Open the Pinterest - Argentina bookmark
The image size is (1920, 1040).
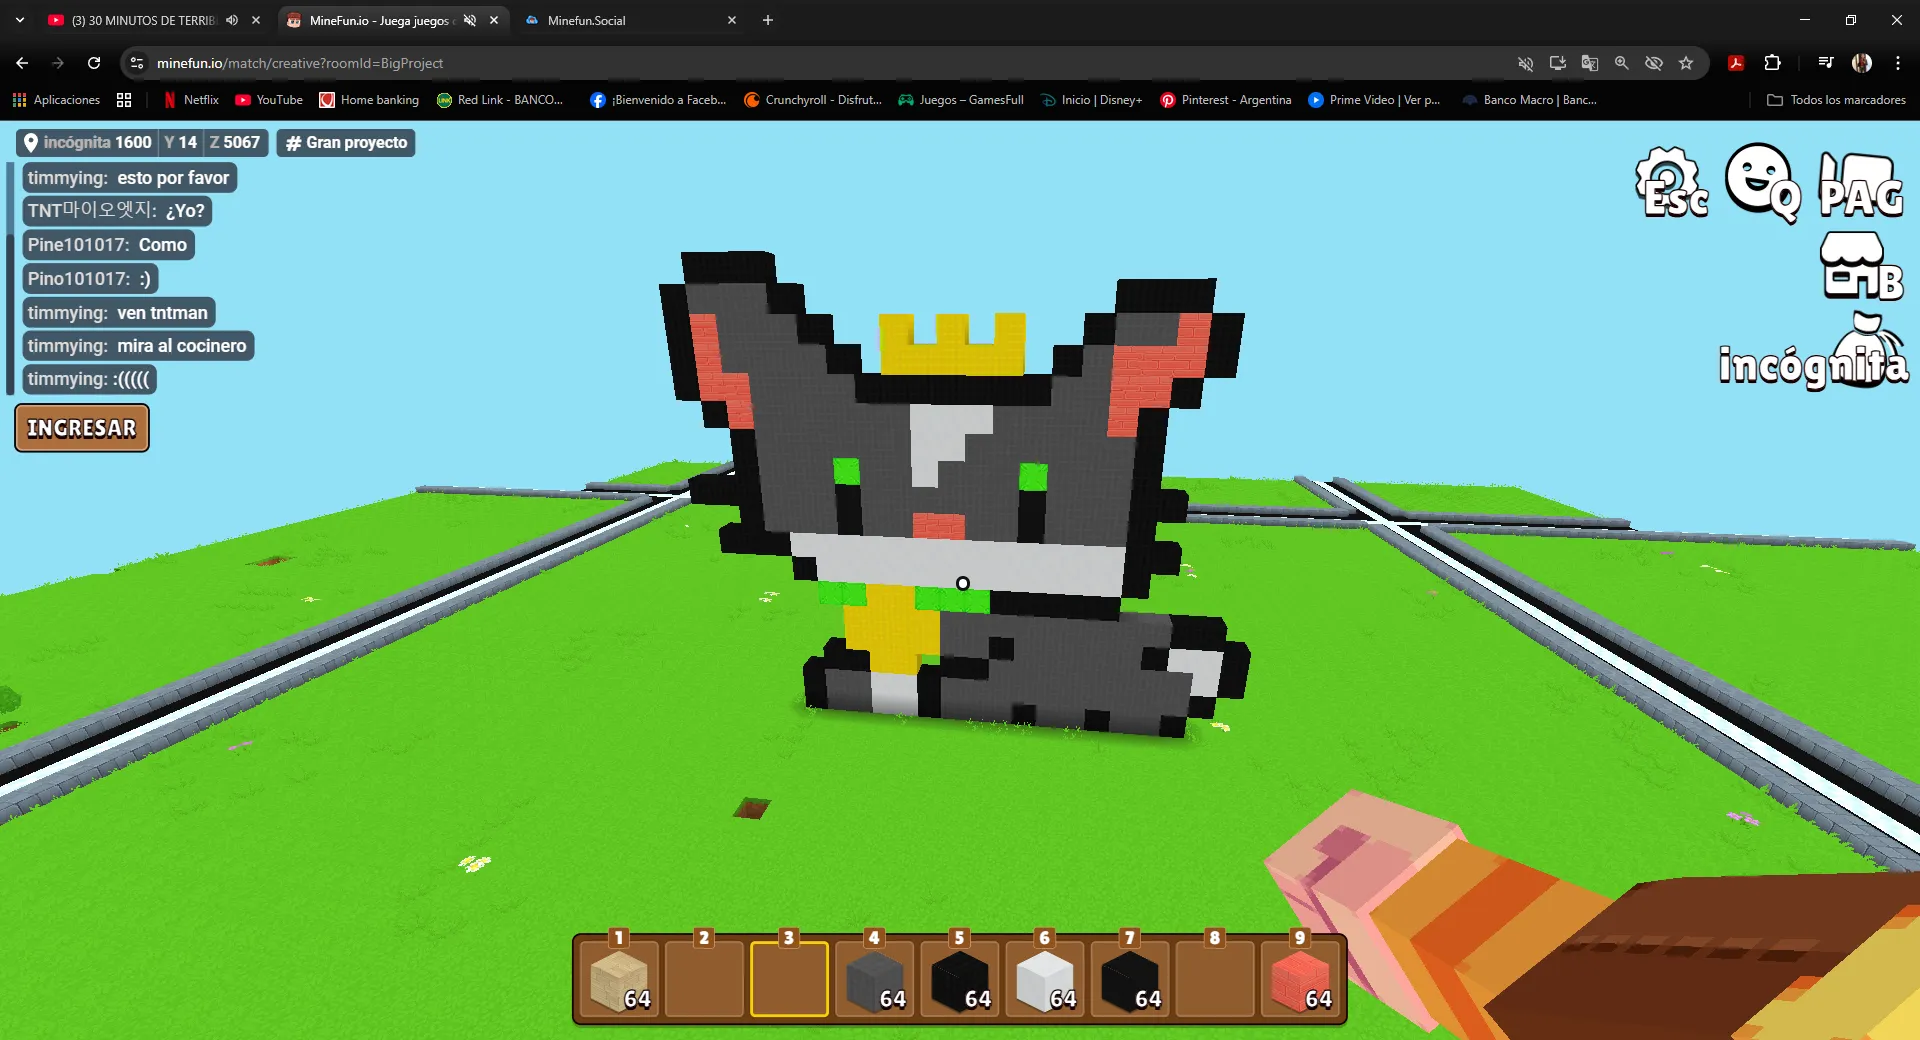pos(1226,100)
